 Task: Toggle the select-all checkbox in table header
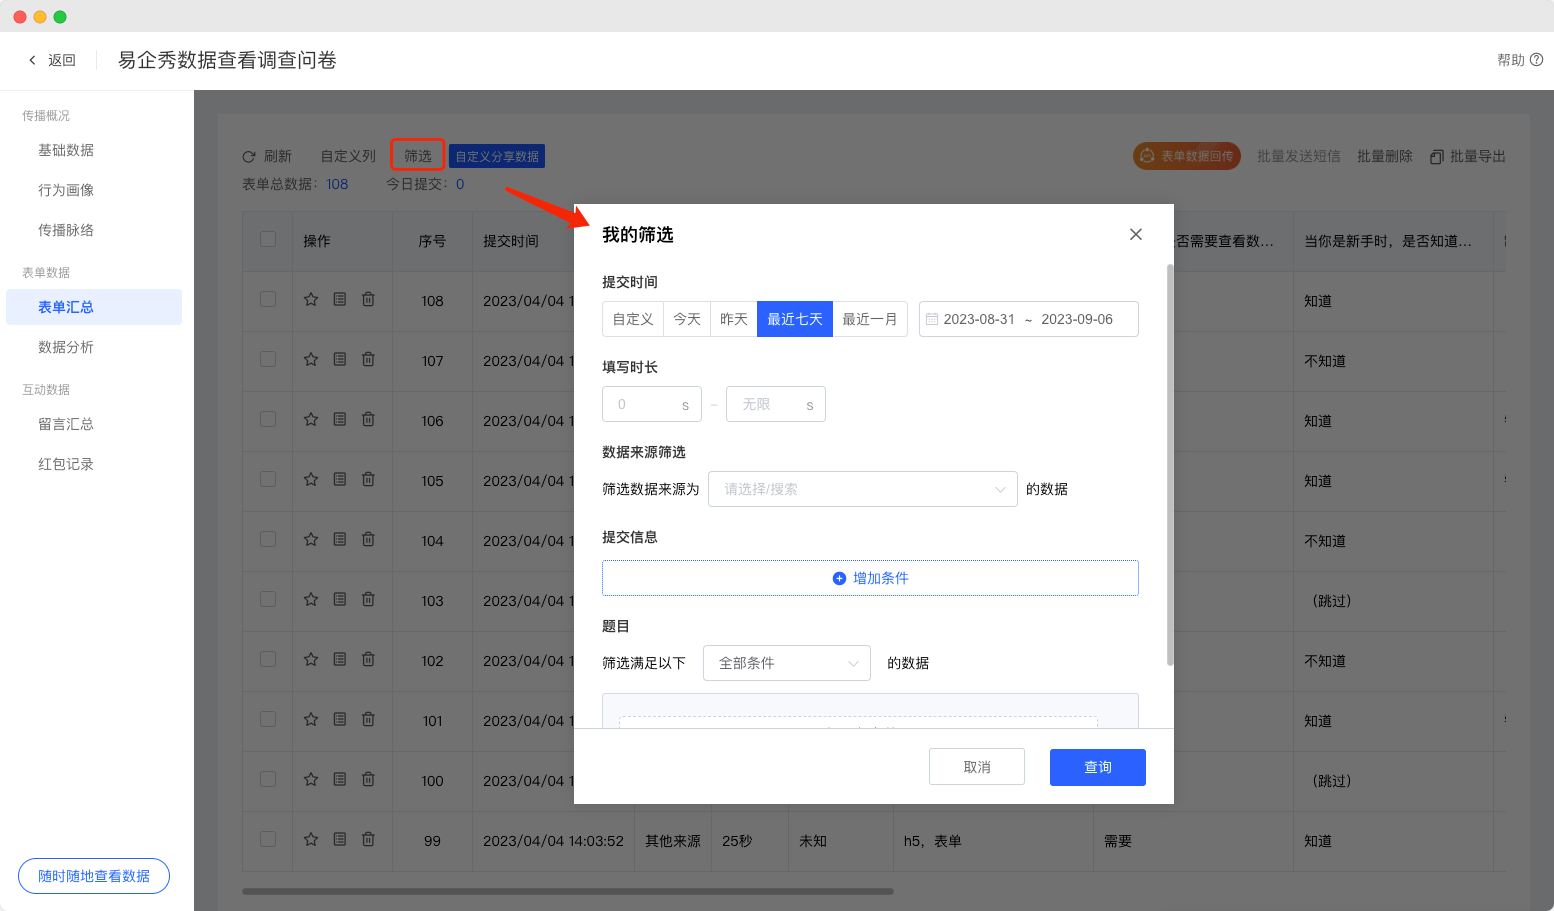268,239
